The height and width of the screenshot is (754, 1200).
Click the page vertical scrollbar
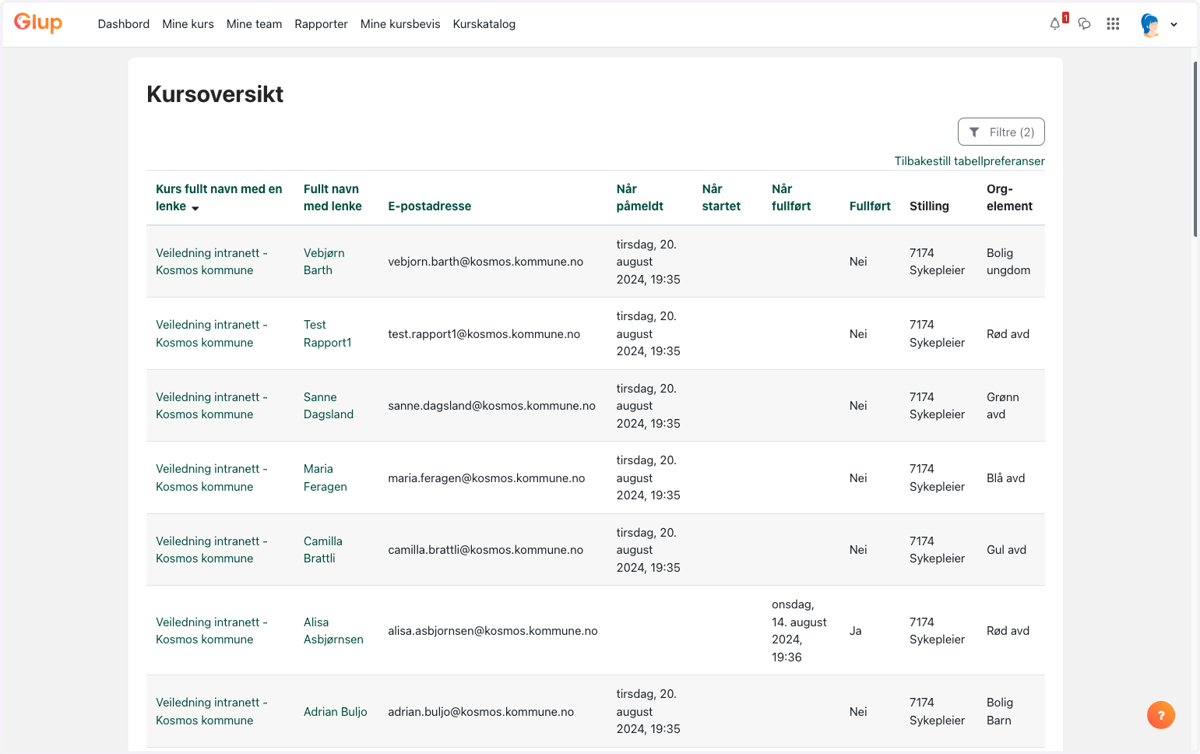1195,150
